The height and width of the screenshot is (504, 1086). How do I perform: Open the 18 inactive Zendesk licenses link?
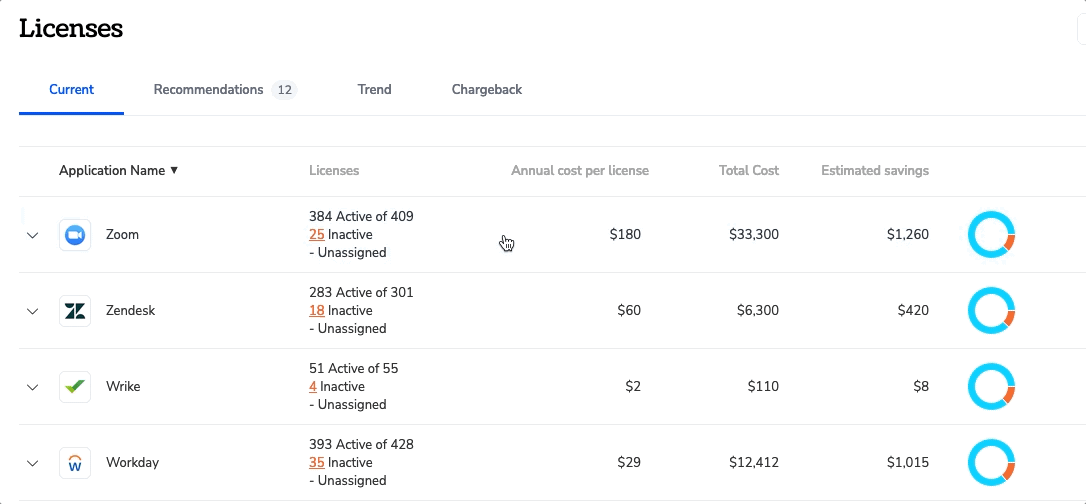coord(317,311)
